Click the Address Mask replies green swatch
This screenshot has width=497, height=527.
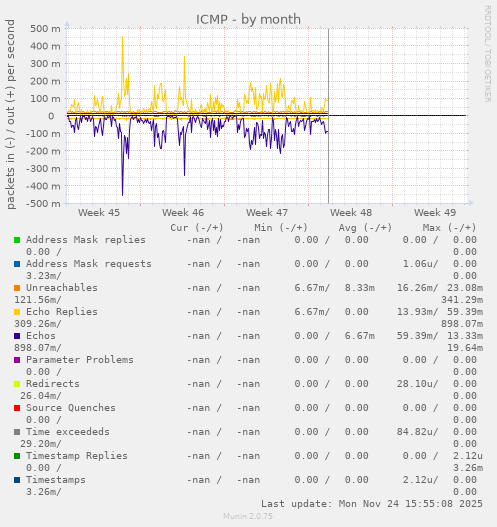pyautogui.click(x=17, y=240)
